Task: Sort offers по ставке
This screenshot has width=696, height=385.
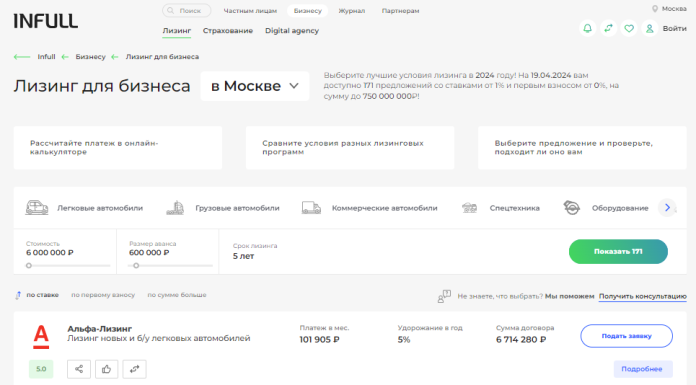Action: [x=42, y=295]
